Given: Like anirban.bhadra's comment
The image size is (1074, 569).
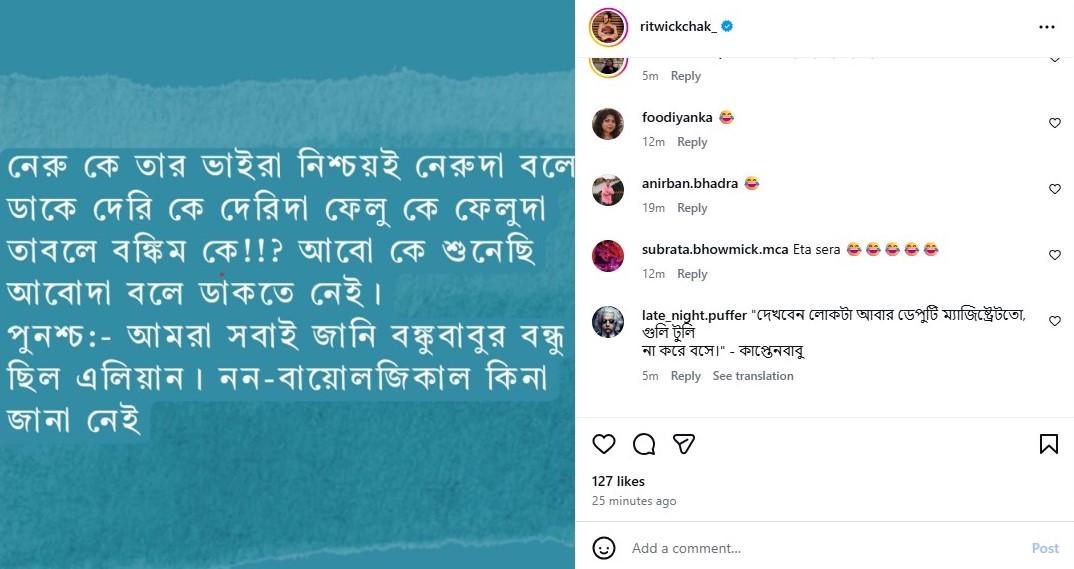Looking at the screenshot, I should tap(1054, 189).
